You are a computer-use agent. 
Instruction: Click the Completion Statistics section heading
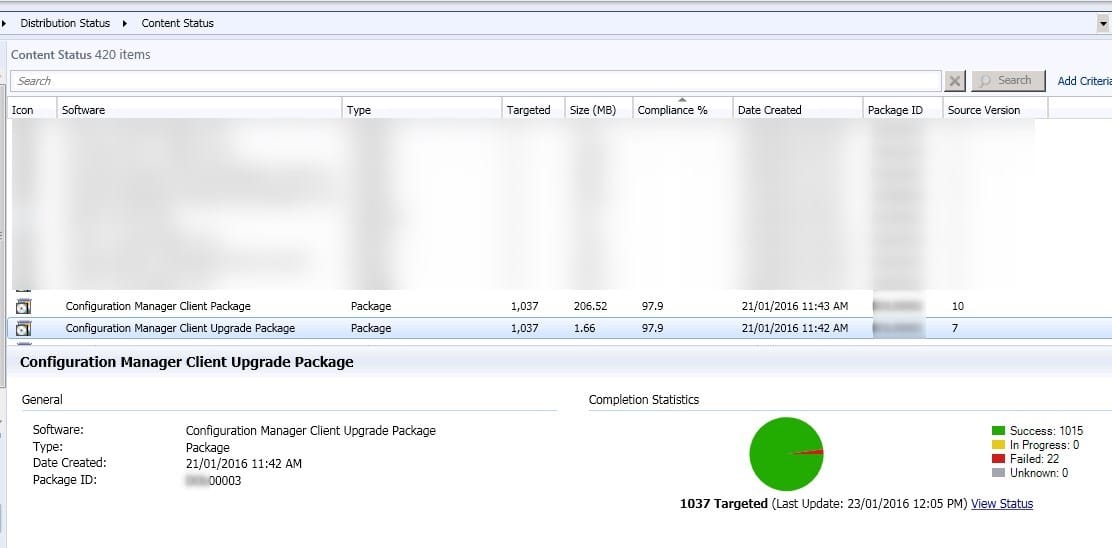[x=644, y=399]
